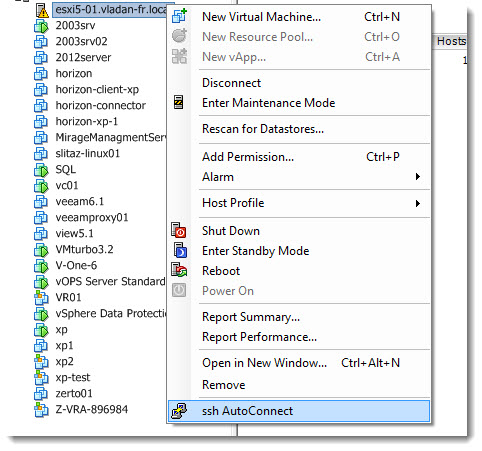Click the greyed Power On icon
Image resolution: width=482 pixels, height=451 pixels.
point(179,290)
